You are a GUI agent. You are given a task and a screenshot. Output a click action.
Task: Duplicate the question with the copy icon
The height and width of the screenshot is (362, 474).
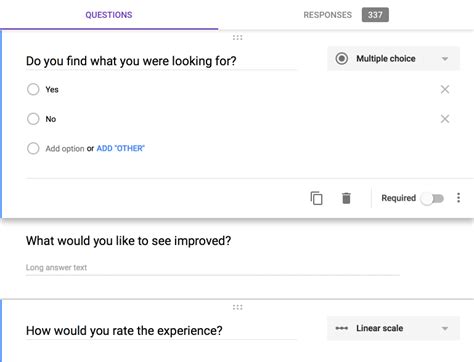[316, 198]
